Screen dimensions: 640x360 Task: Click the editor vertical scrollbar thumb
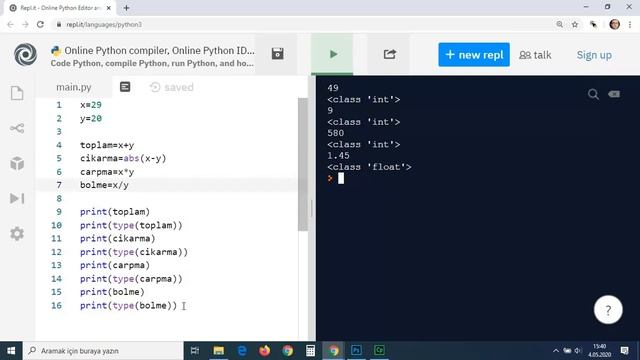click(x=302, y=164)
